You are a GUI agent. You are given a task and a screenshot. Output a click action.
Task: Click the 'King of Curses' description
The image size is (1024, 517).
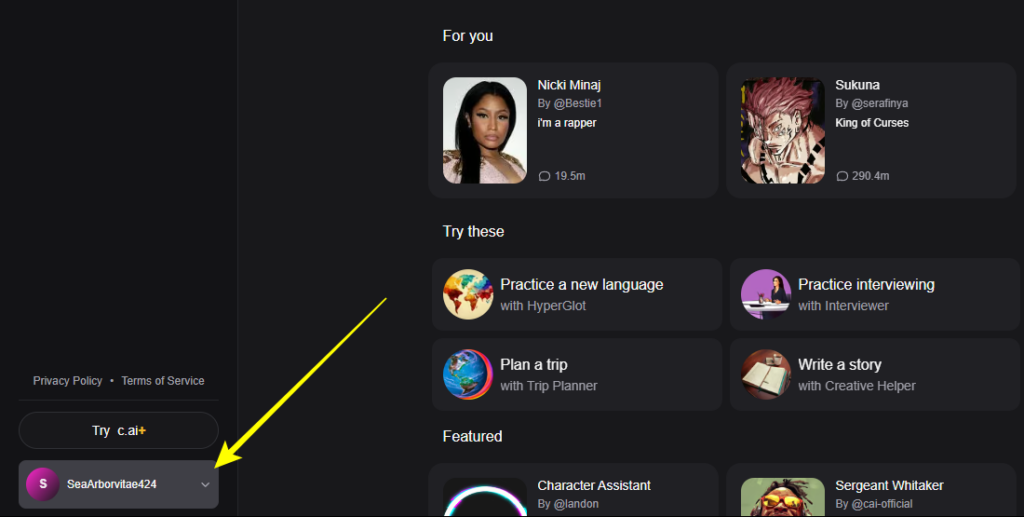872,123
